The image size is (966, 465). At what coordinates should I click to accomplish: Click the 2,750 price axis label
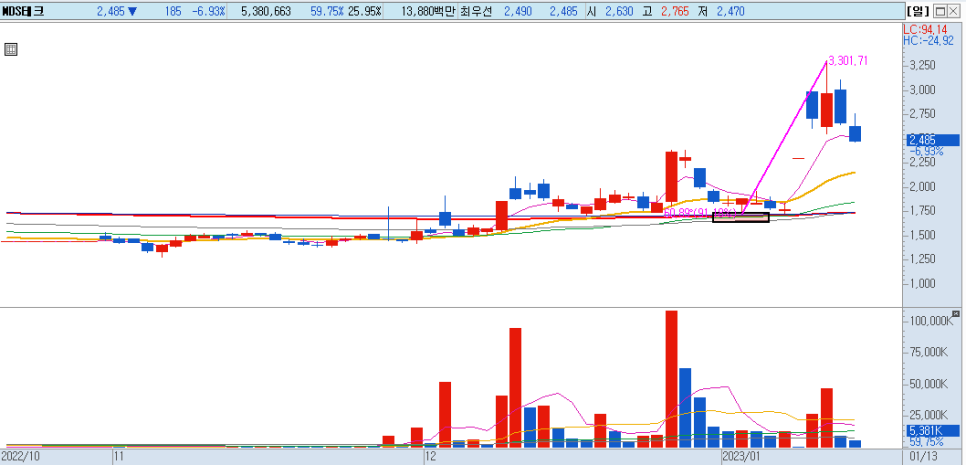(x=922, y=114)
